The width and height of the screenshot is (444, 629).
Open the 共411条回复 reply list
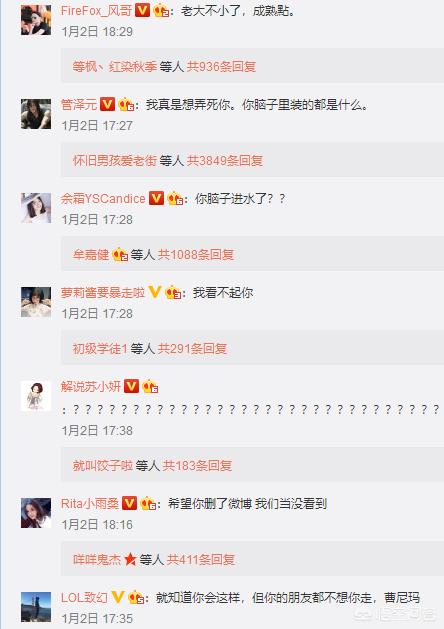(201, 559)
